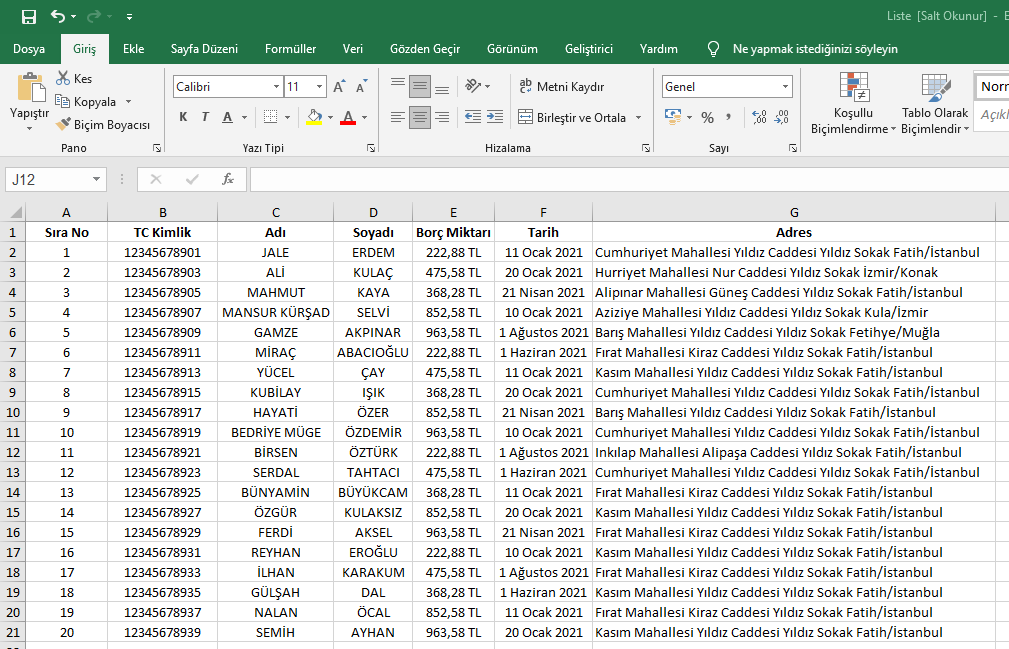Click Tablo Olarak Biçimlendir button
This screenshot has height=649, width=1009.
point(935,105)
